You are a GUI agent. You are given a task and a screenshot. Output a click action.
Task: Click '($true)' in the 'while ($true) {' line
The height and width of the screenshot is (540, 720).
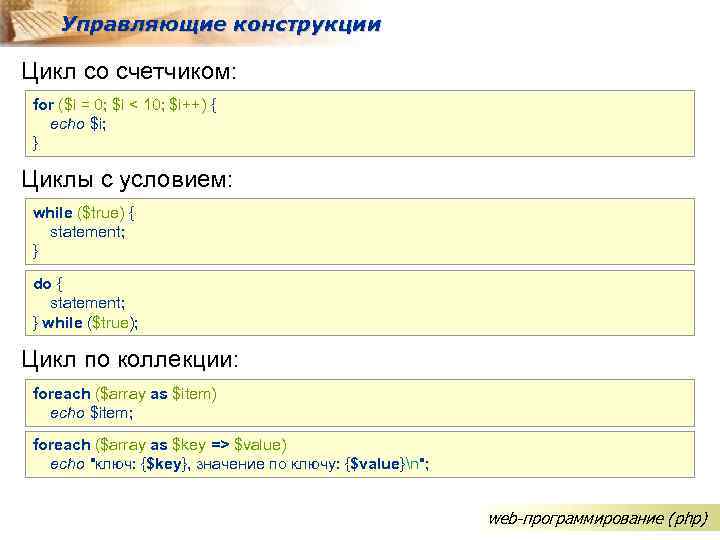tap(101, 213)
